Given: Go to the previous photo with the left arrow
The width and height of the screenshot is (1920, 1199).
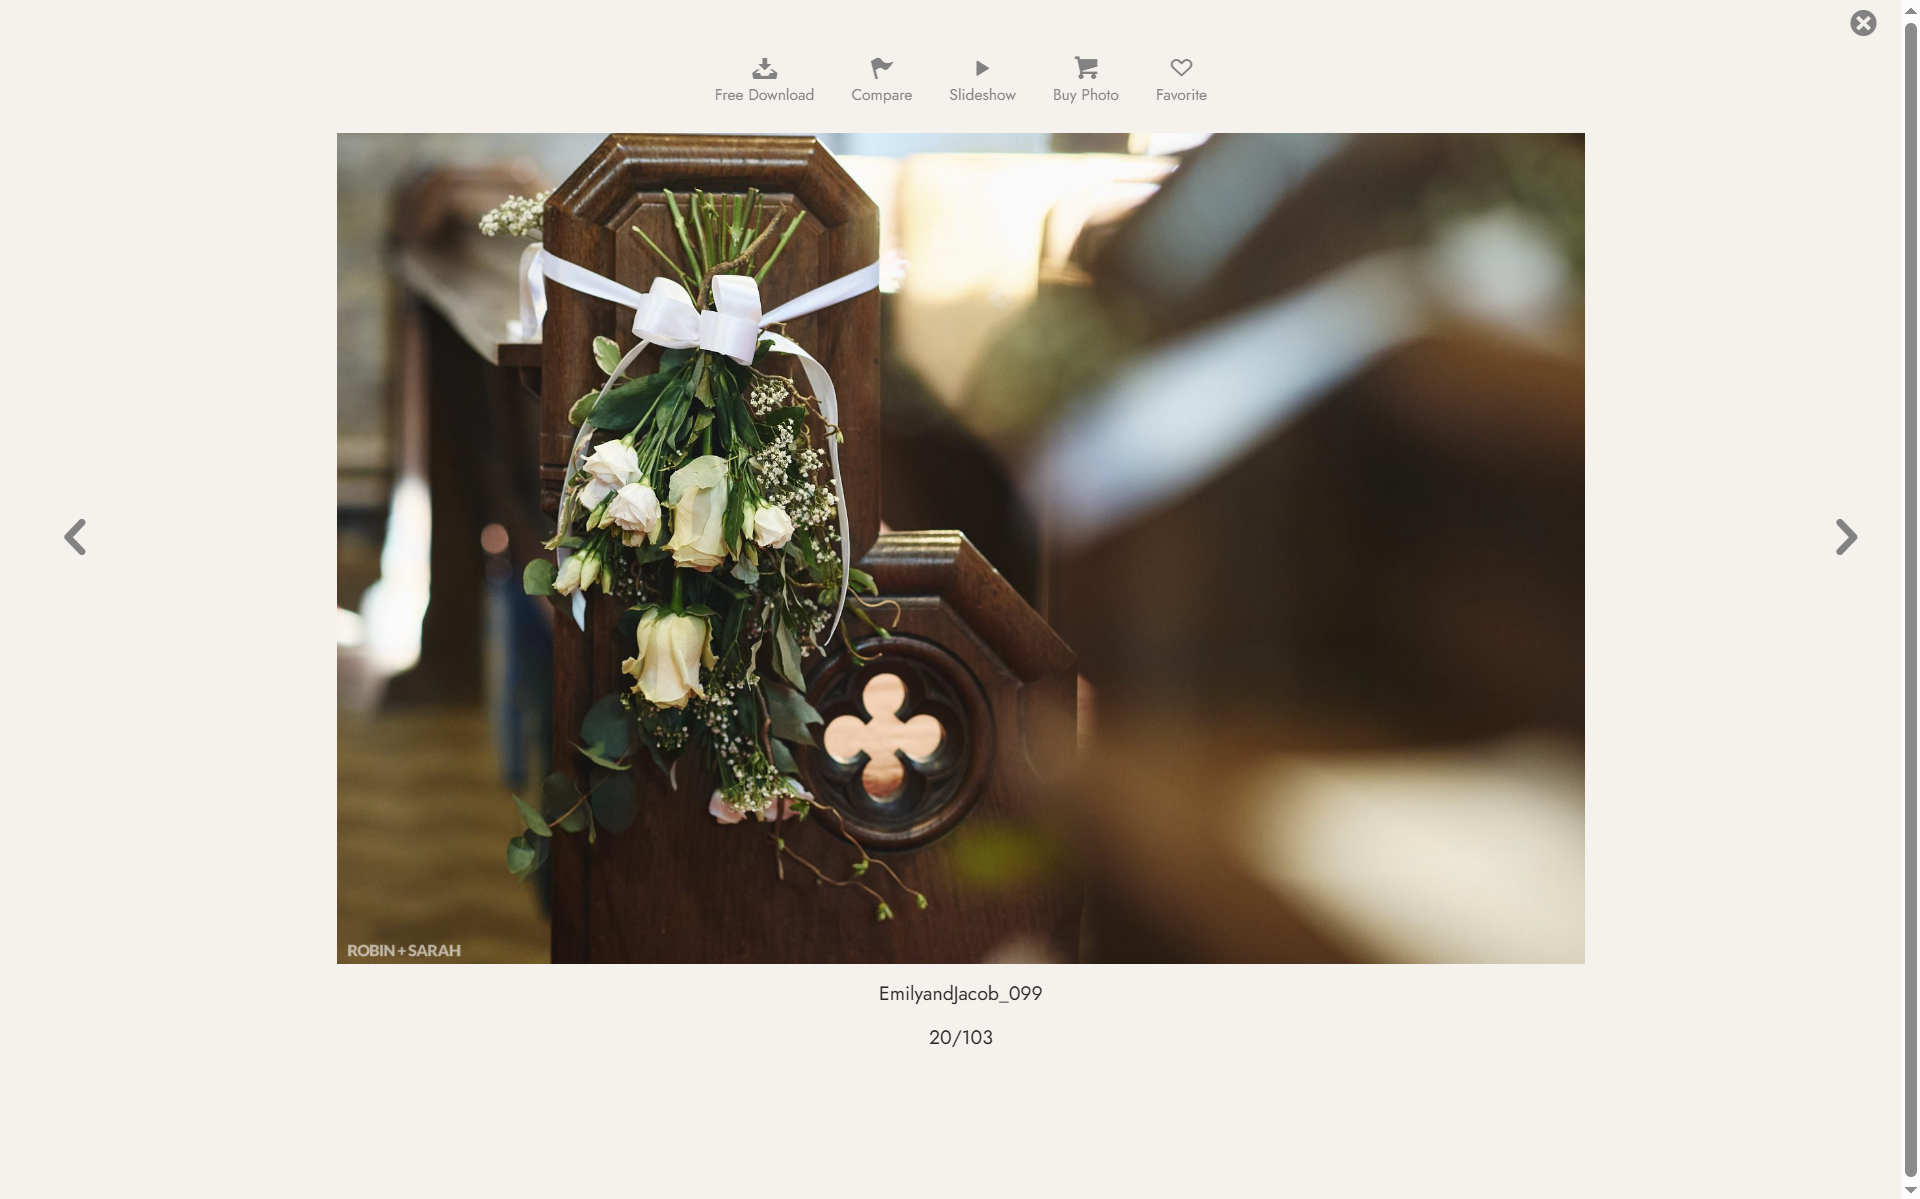Looking at the screenshot, I should 75,537.
